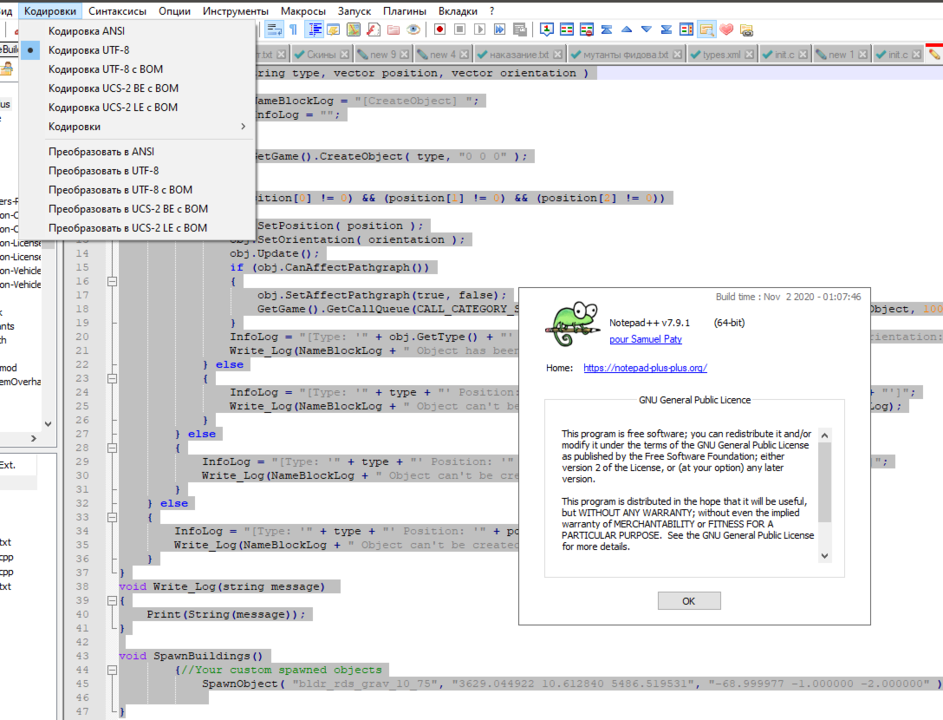The image size is (943, 720).
Task: Click the license text scroll-down arrow
Action: point(825,556)
